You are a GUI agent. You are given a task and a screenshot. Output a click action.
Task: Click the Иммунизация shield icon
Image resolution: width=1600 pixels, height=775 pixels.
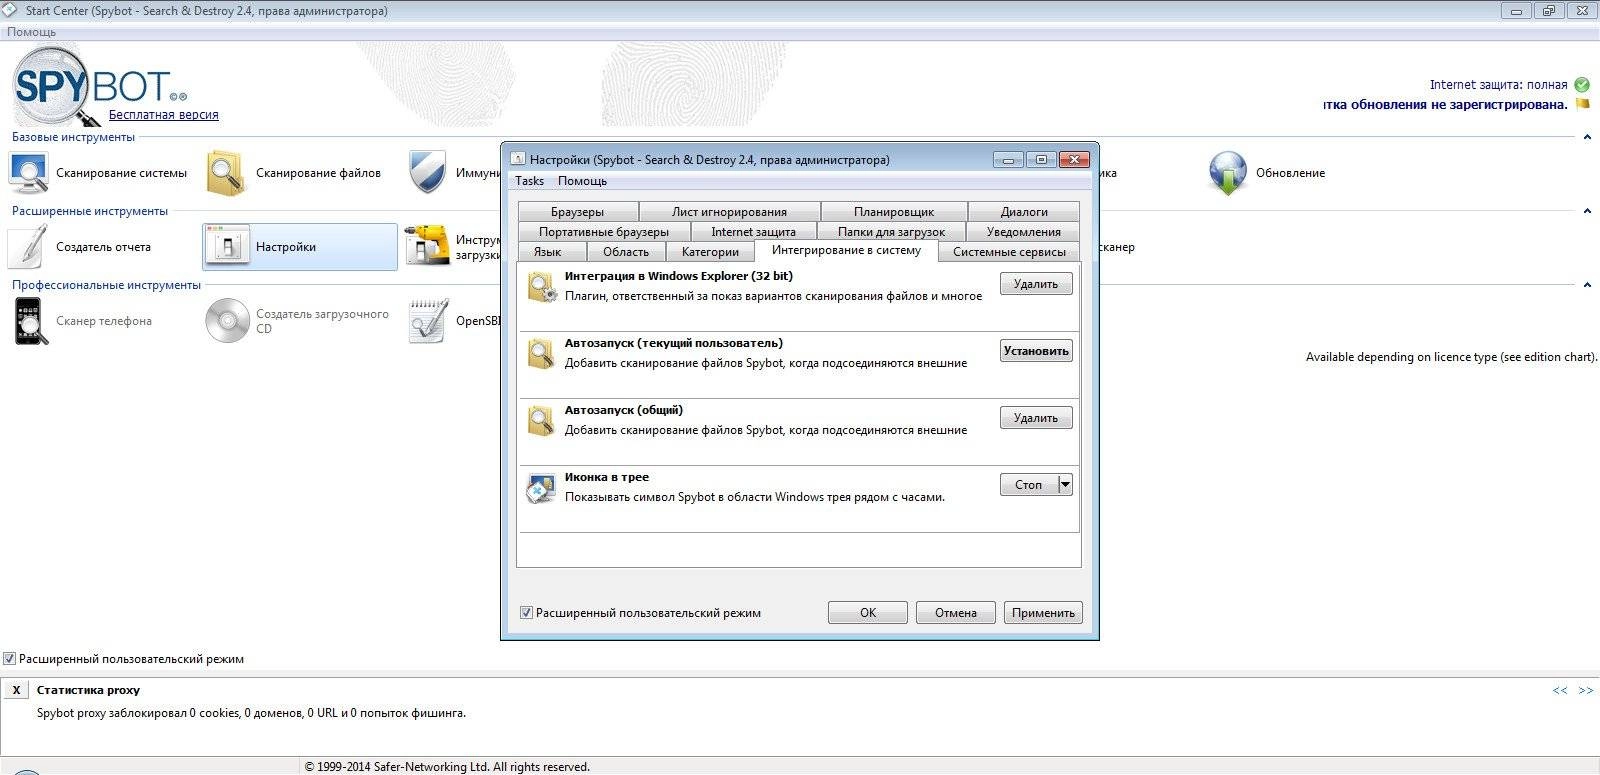click(x=428, y=173)
